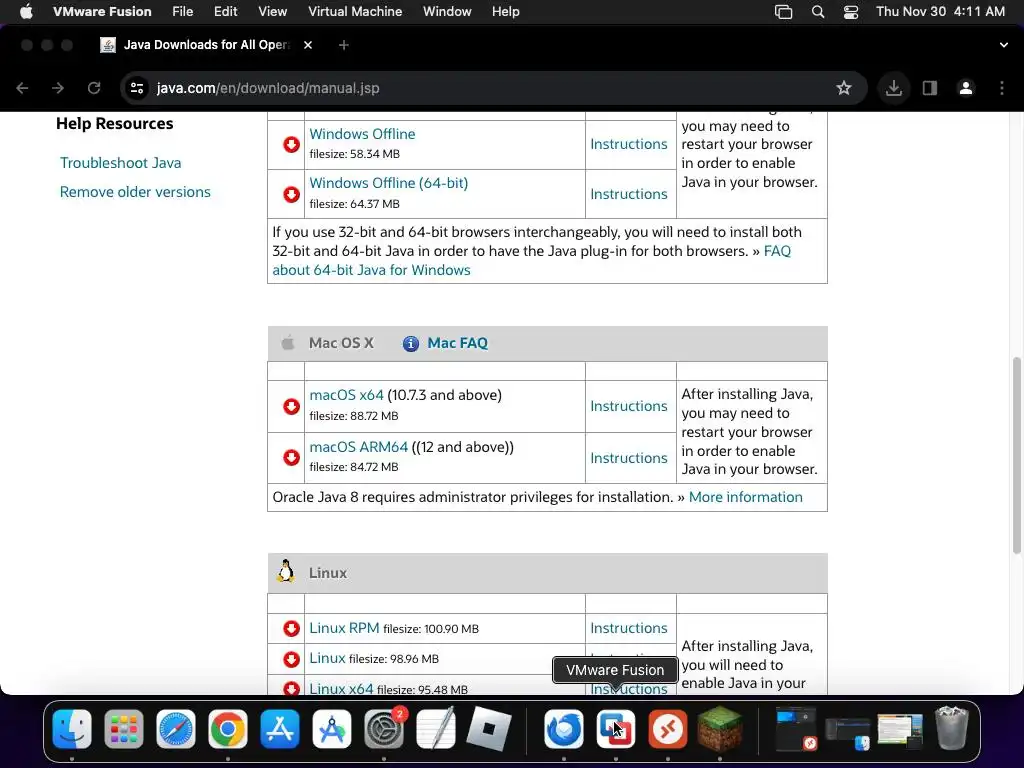This screenshot has width=1024, height=768.
Task: Open Instructions for macOS x64
Action: pyautogui.click(x=628, y=406)
